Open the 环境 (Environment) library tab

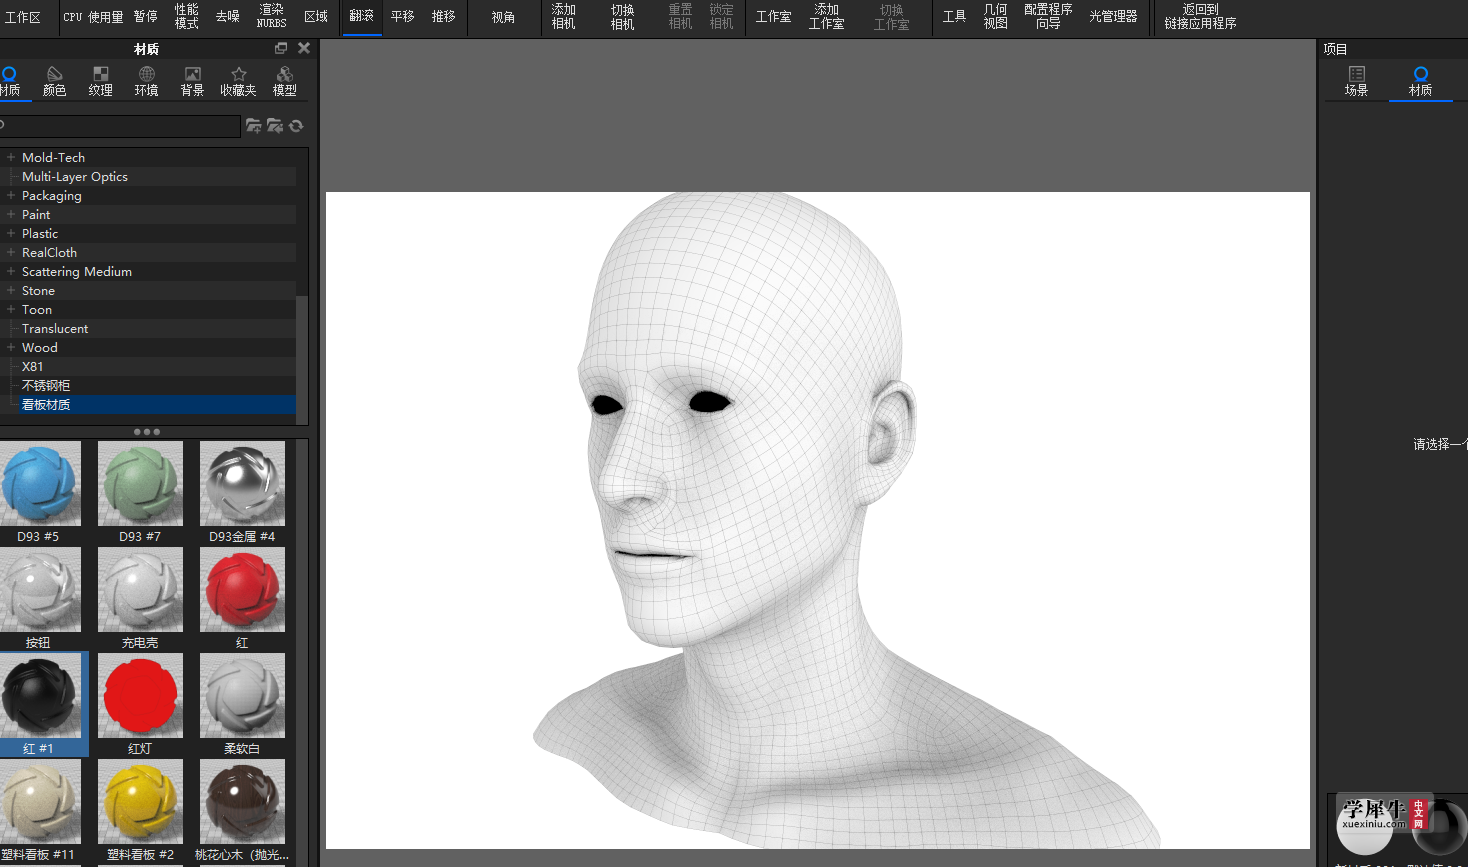(x=146, y=81)
